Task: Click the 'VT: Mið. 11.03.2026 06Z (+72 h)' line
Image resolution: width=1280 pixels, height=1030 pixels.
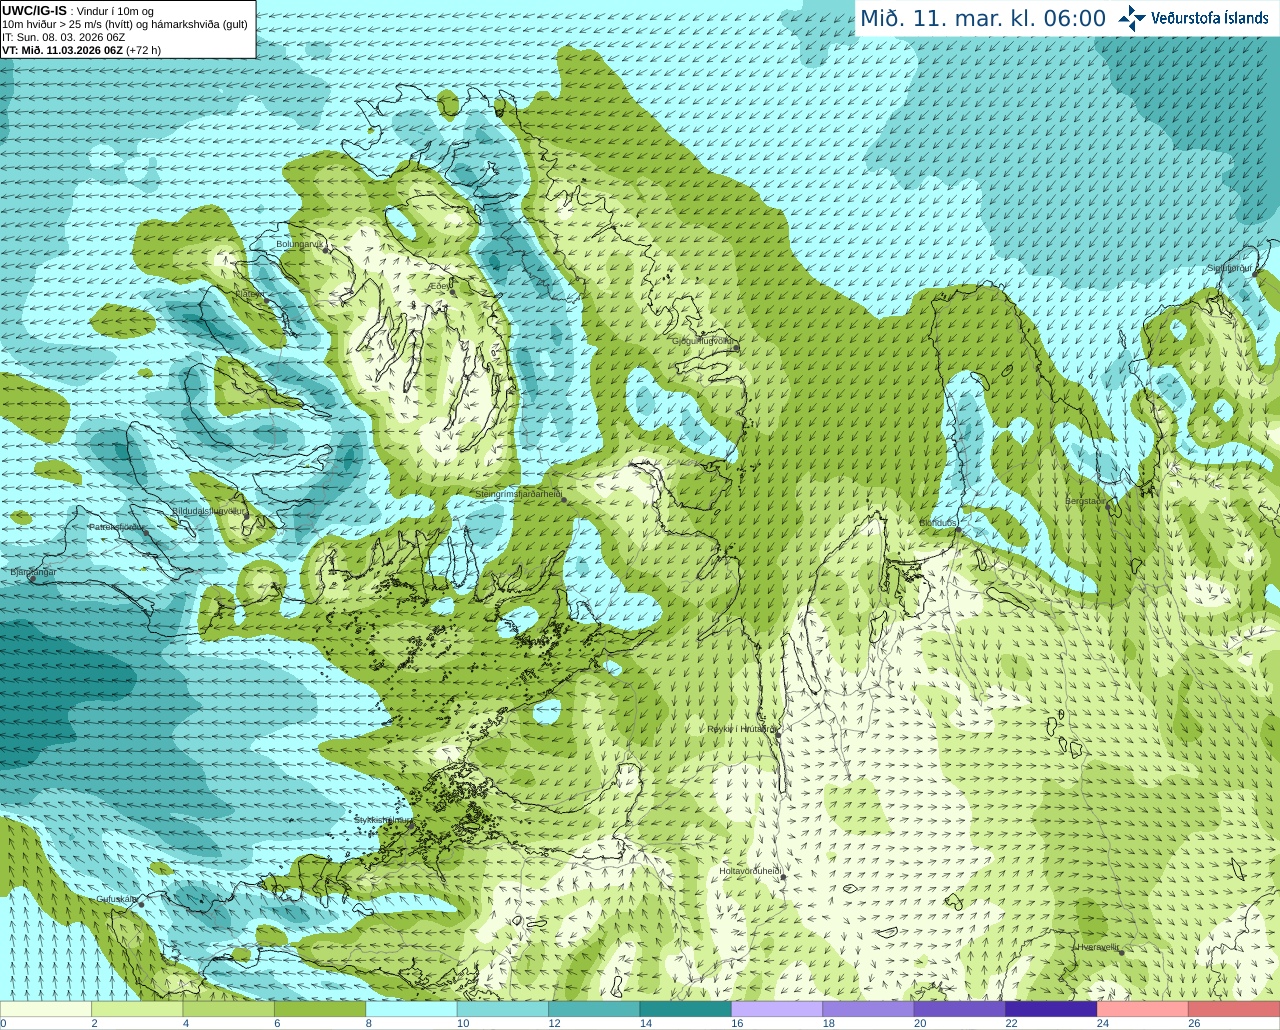Action: coord(81,50)
